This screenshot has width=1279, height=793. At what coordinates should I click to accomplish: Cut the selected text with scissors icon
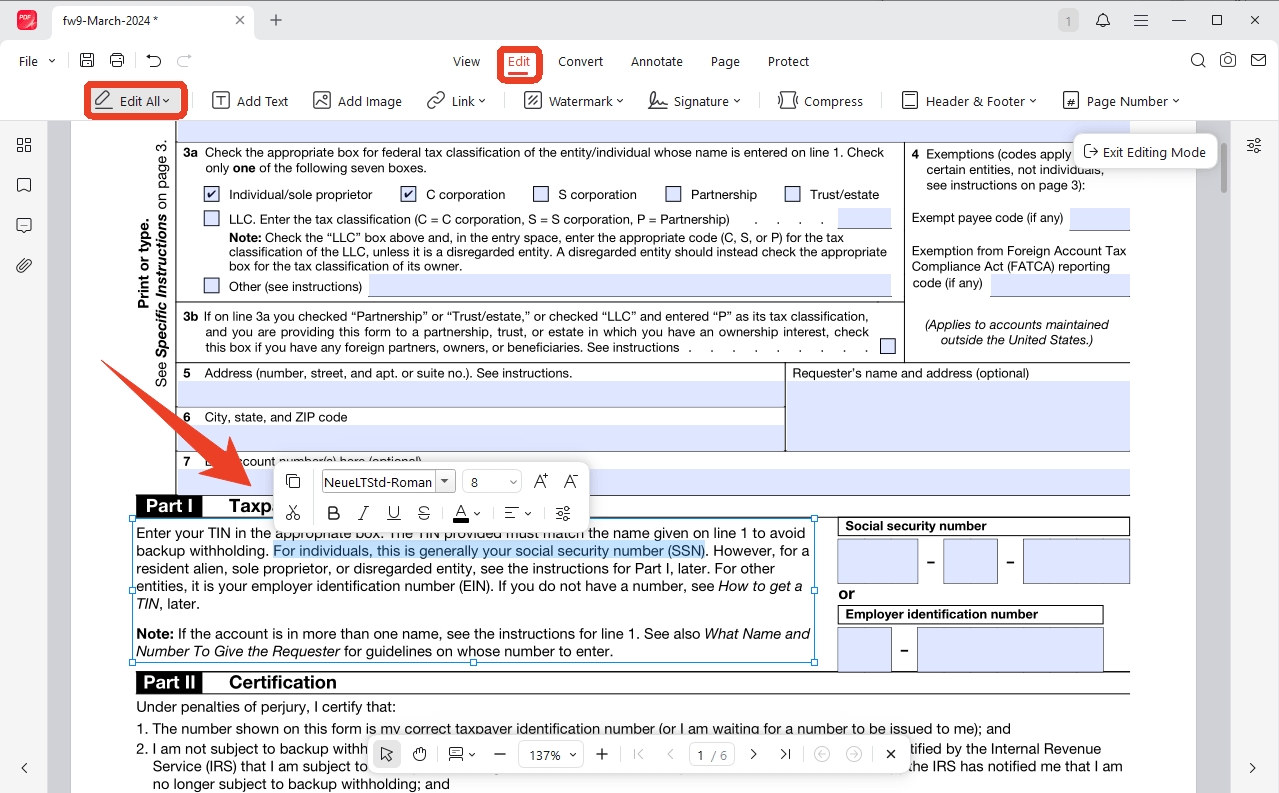tap(293, 513)
